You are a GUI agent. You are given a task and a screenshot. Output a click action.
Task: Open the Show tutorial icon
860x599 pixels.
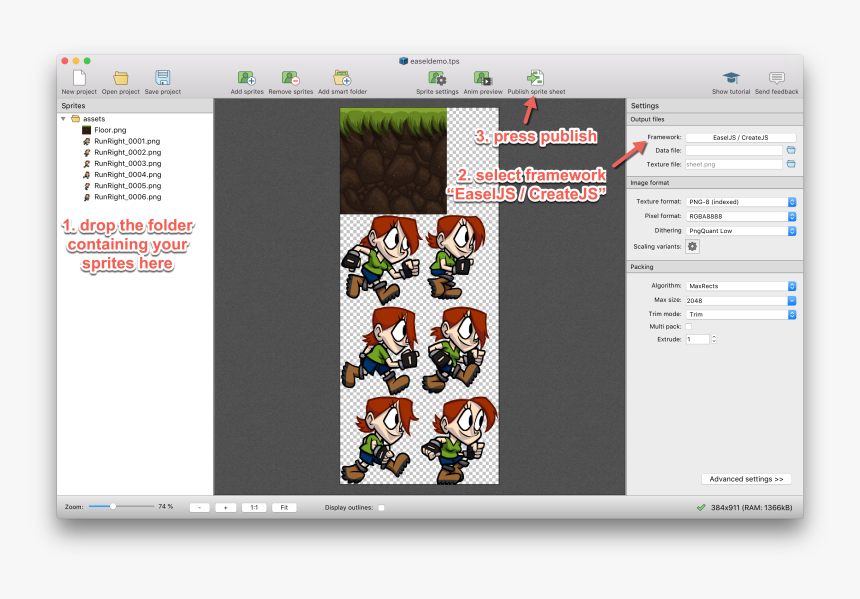click(731, 78)
